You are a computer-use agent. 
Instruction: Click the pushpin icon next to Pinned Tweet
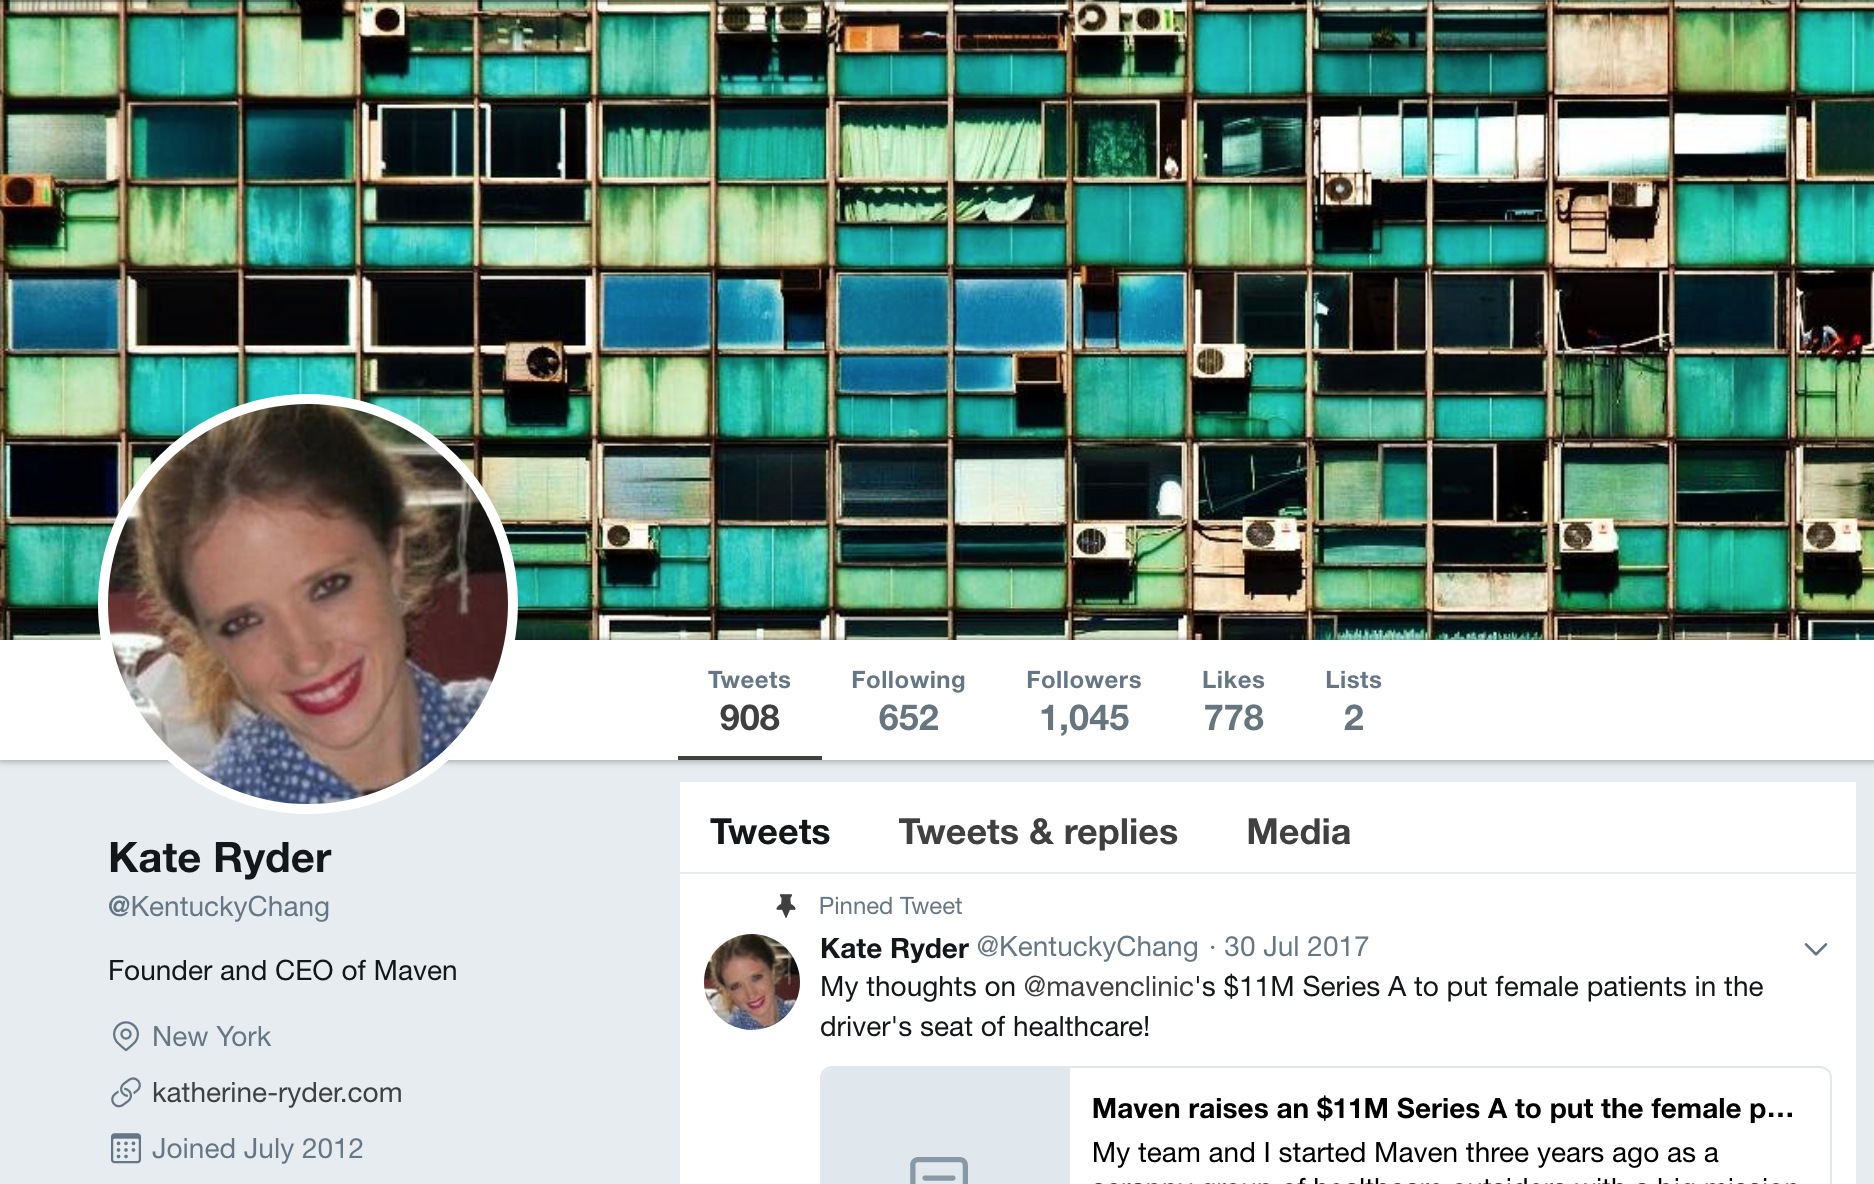pyautogui.click(x=786, y=906)
